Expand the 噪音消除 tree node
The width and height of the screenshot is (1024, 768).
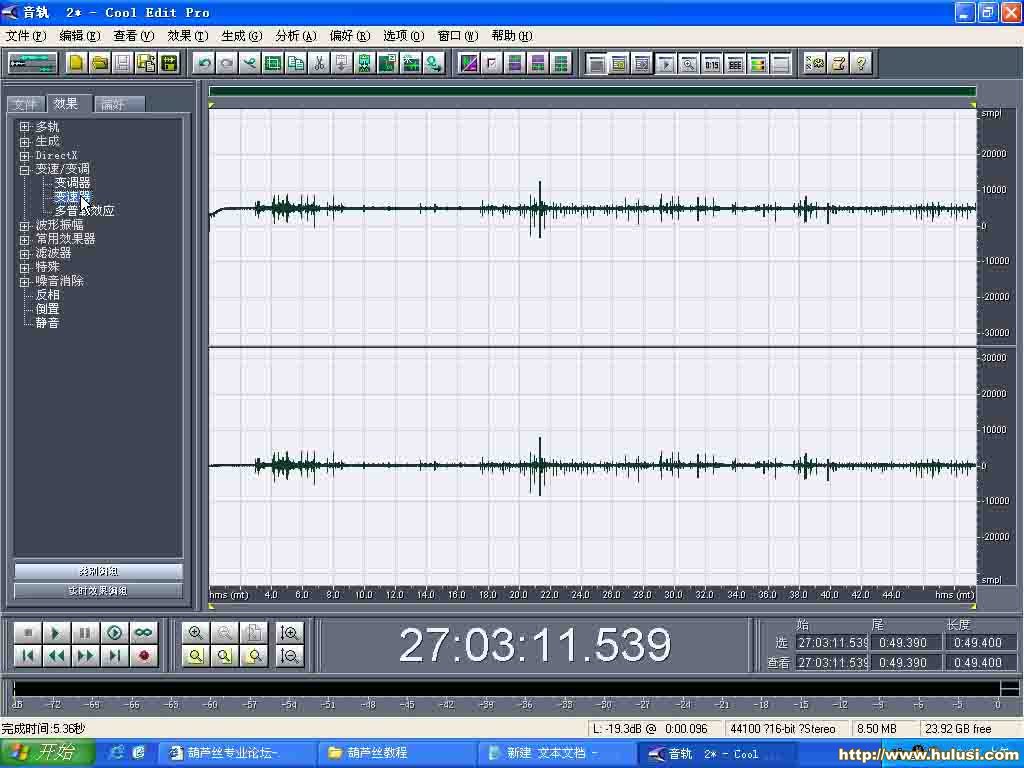coord(25,281)
